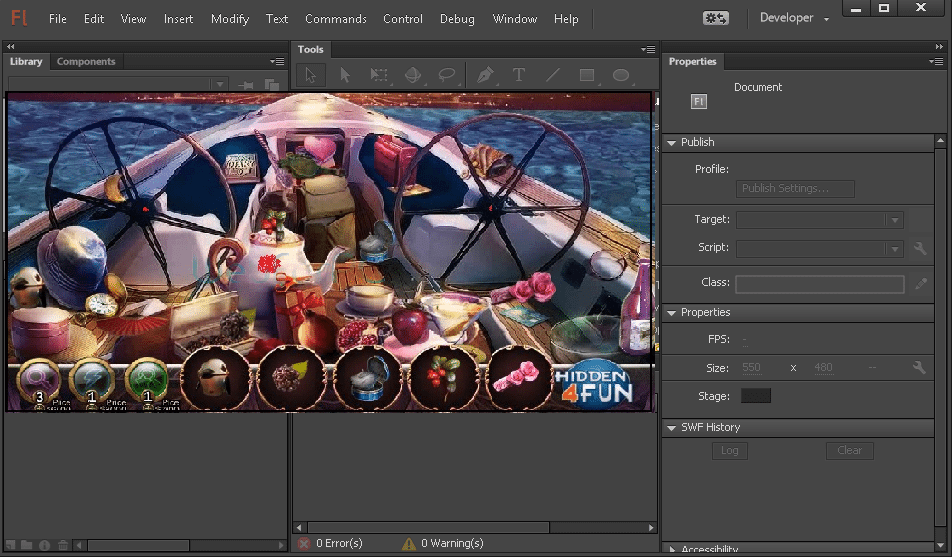Image resolution: width=952 pixels, height=557 pixels.
Task: Open the Text menu
Action: click(x=277, y=19)
